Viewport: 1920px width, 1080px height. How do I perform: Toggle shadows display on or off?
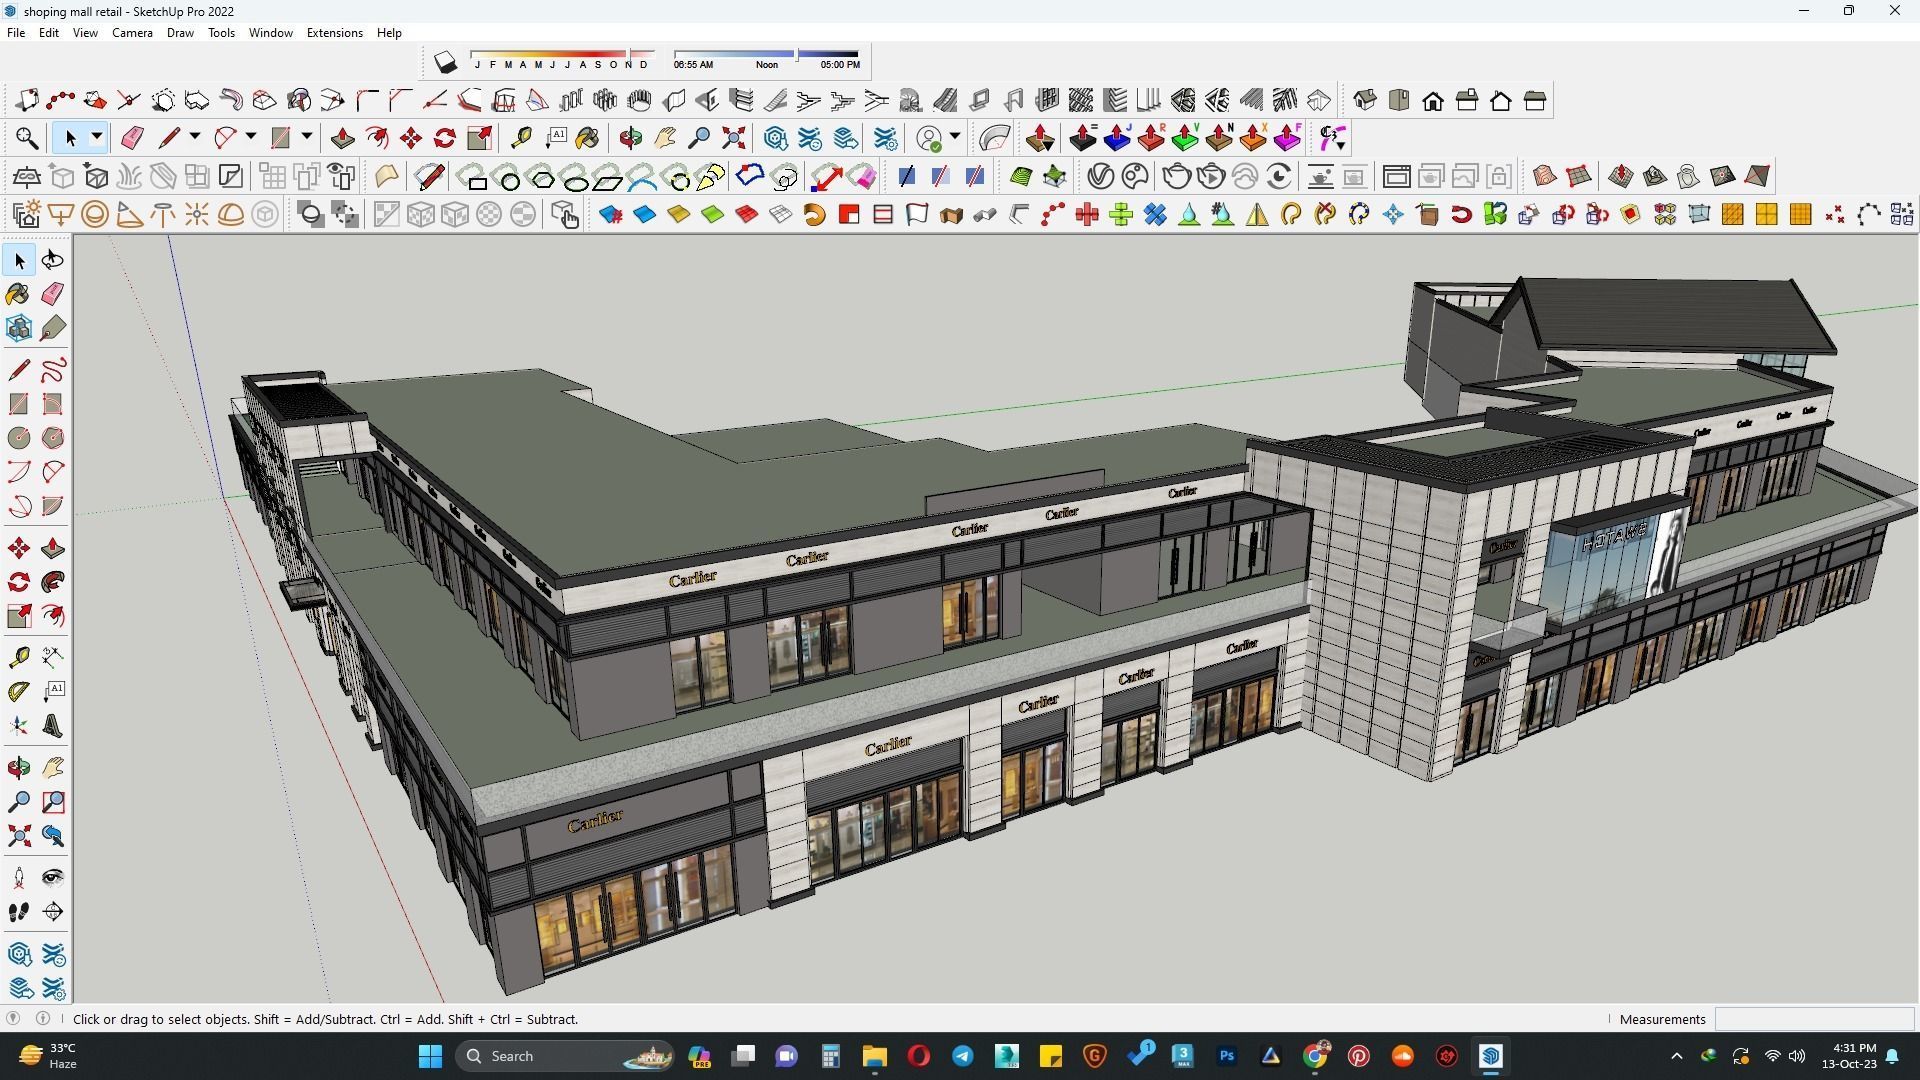[x=445, y=63]
